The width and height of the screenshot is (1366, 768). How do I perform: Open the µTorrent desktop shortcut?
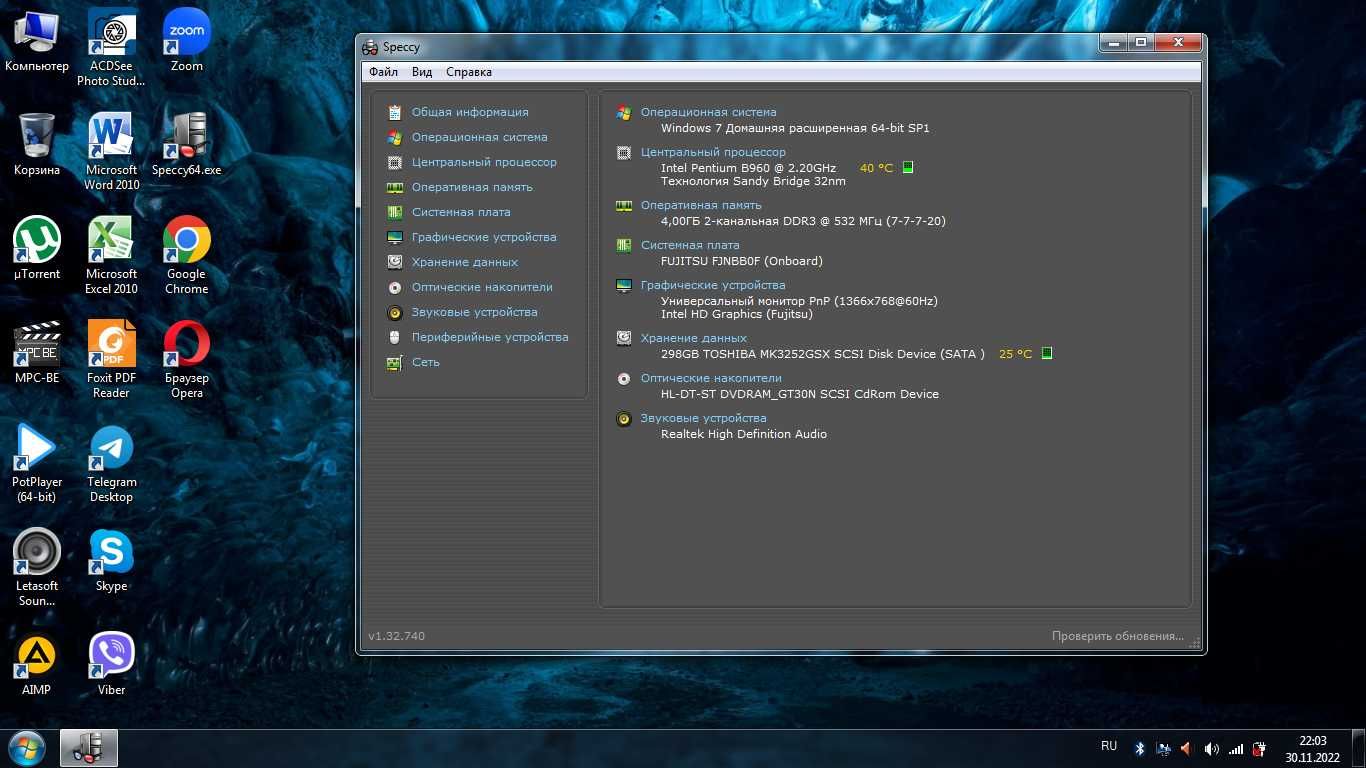click(37, 249)
